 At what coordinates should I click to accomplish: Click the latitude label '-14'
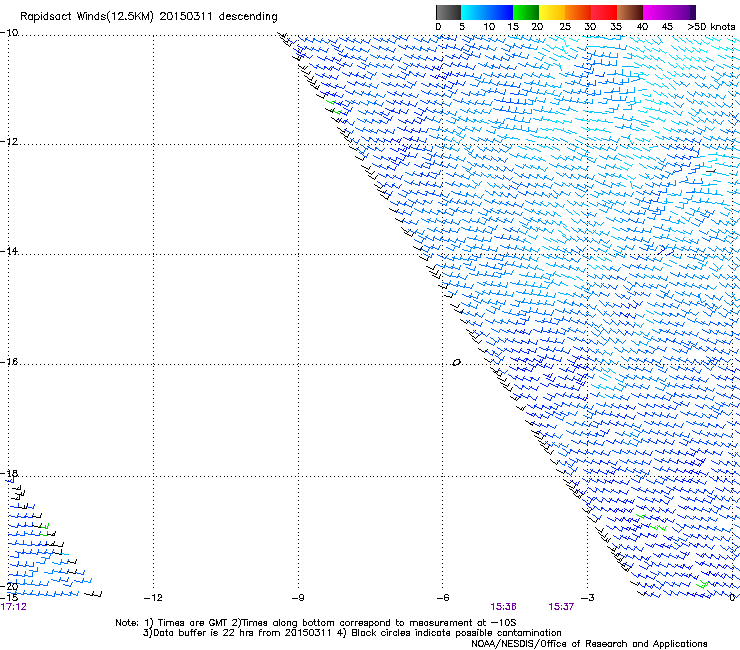tap(9, 251)
